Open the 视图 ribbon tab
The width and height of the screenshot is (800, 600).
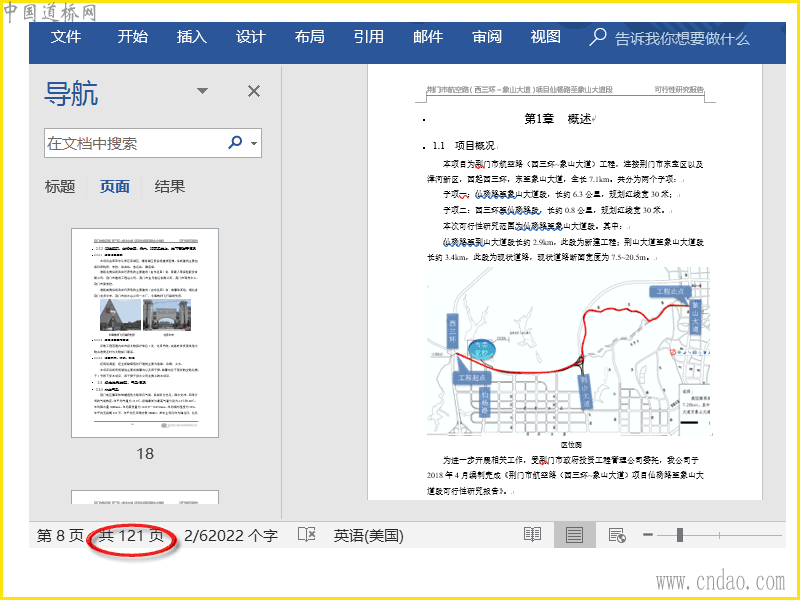pos(545,37)
